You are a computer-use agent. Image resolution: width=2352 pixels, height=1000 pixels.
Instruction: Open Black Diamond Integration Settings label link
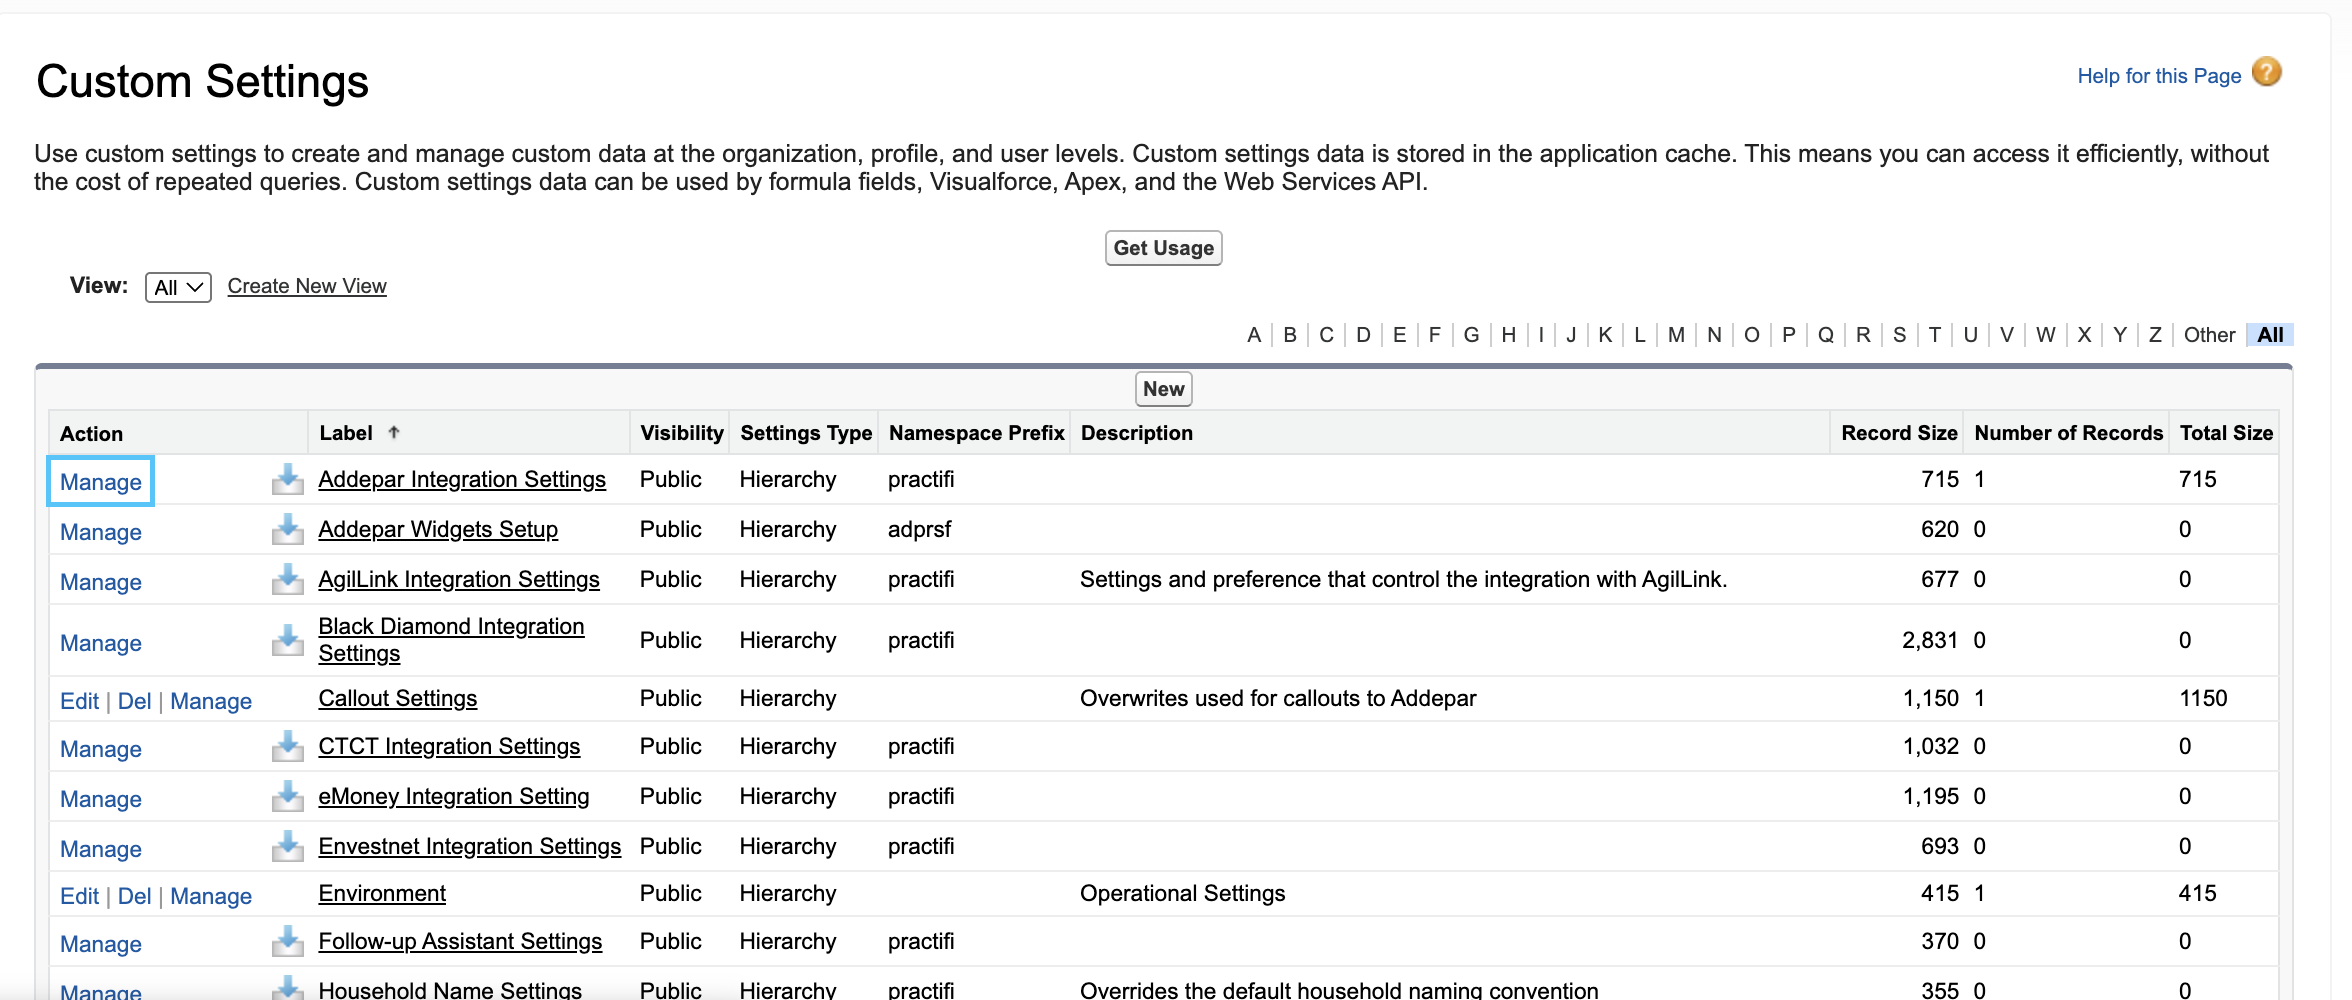click(451, 640)
